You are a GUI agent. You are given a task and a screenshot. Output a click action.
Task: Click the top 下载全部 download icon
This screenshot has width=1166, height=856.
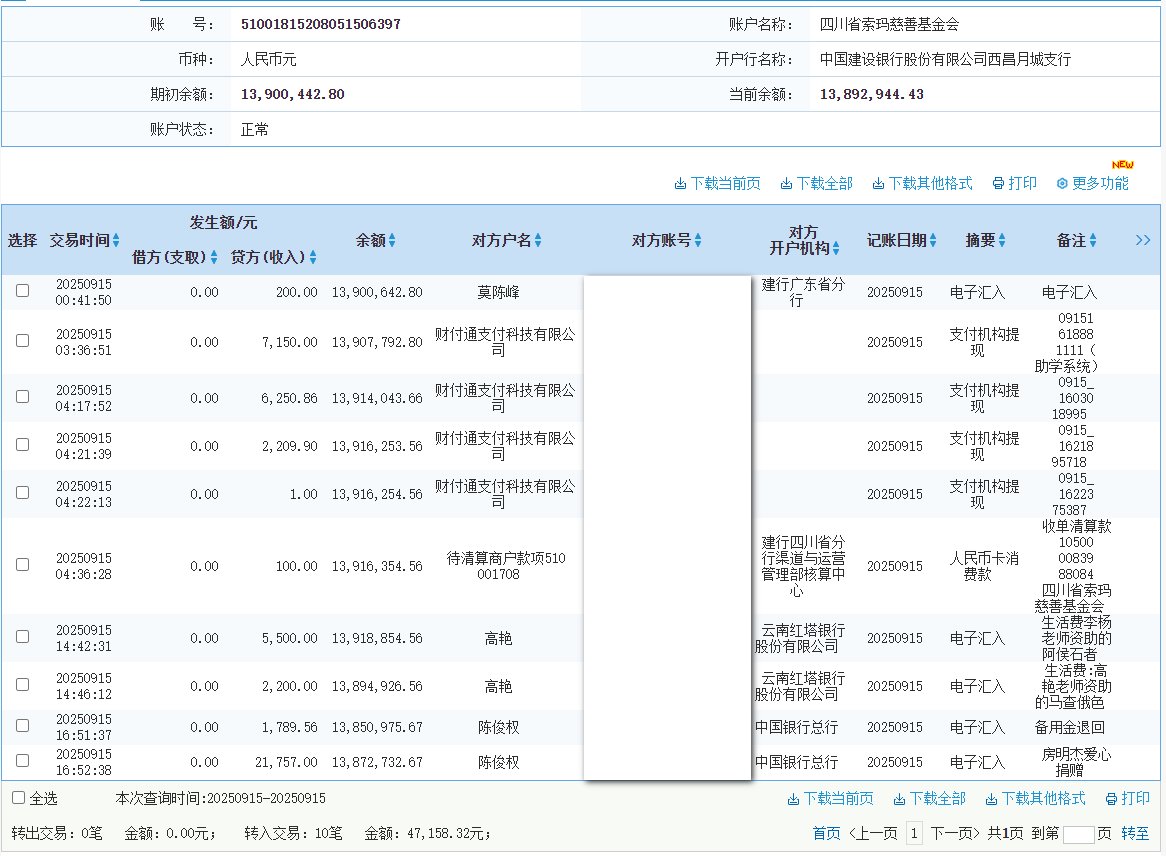(x=786, y=184)
